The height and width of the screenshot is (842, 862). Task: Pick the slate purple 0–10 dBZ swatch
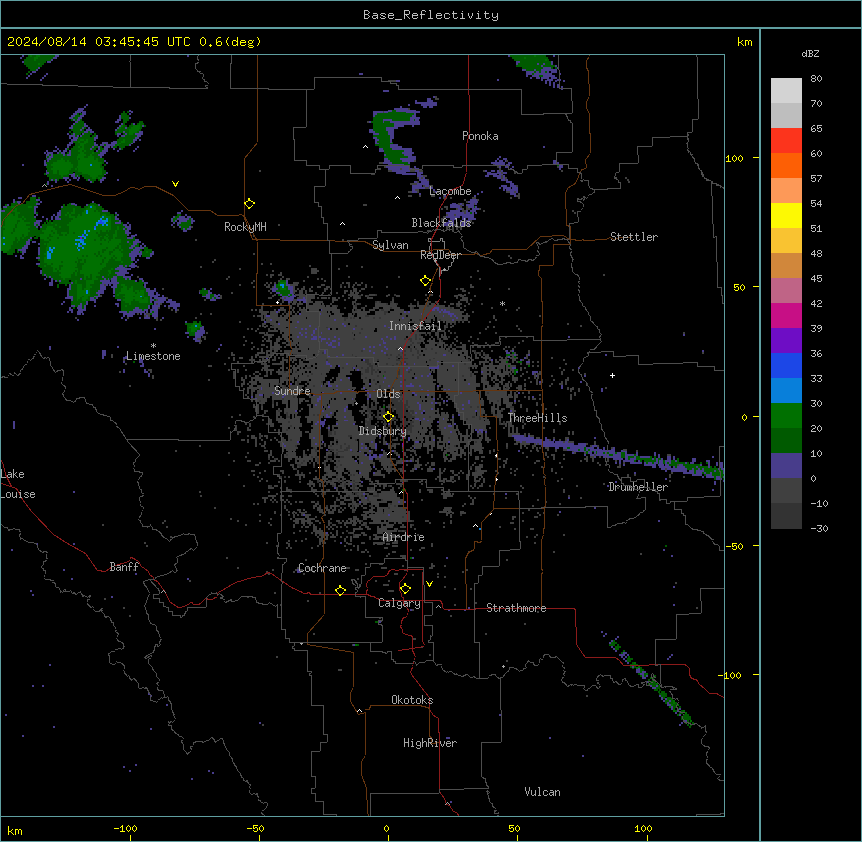coord(786,466)
